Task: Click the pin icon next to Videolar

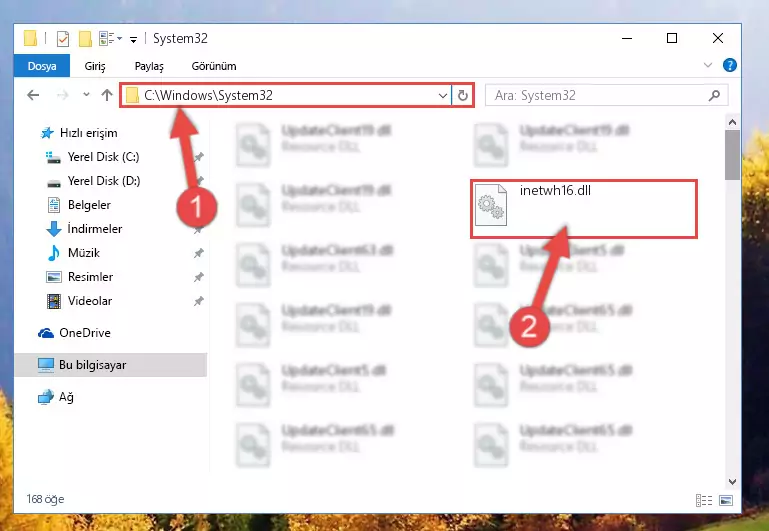Action: [198, 301]
